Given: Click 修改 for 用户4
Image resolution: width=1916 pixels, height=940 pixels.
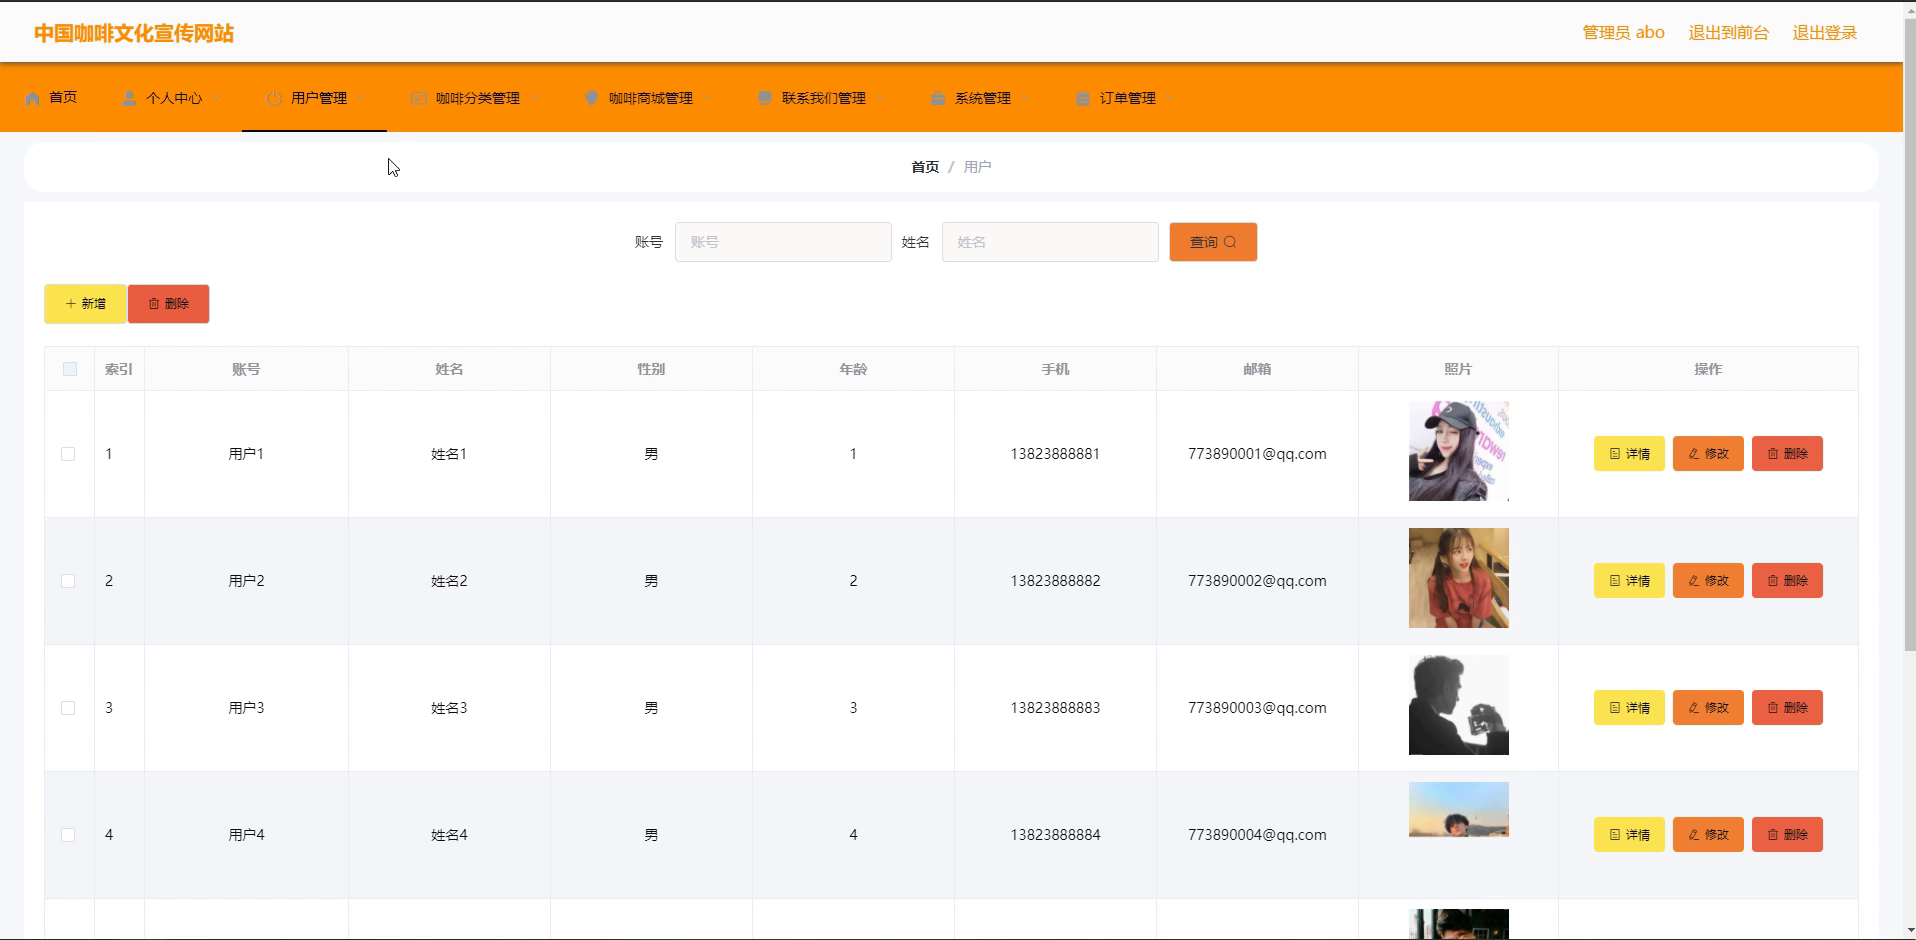Looking at the screenshot, I should 1708,835.
